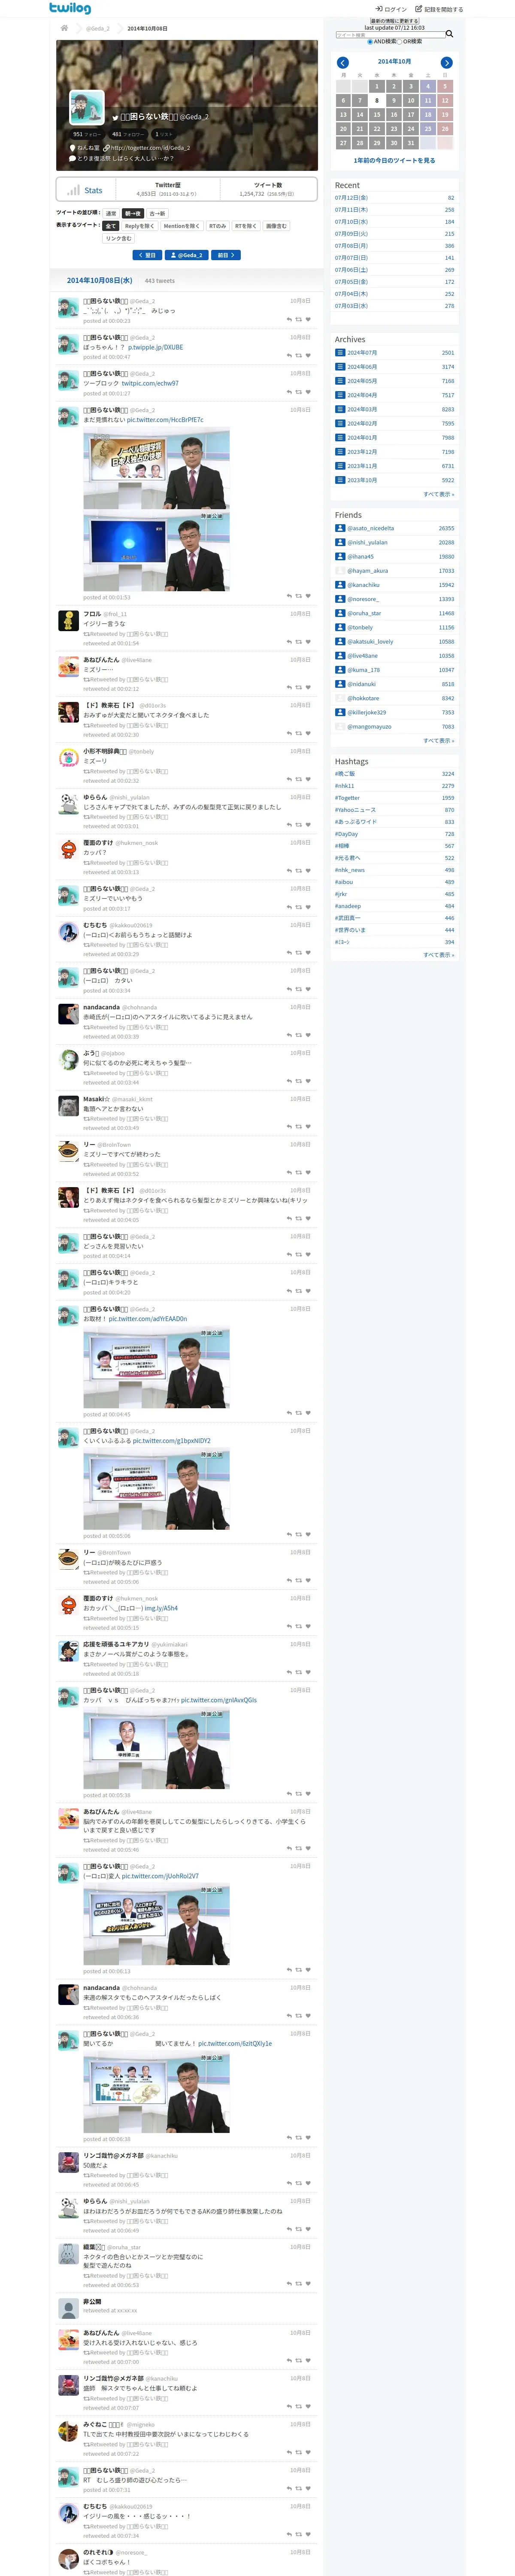The width and height of the screenshot is (515, 2576).
Task: Set sort order to 新→夜
Action: (133, 213)
